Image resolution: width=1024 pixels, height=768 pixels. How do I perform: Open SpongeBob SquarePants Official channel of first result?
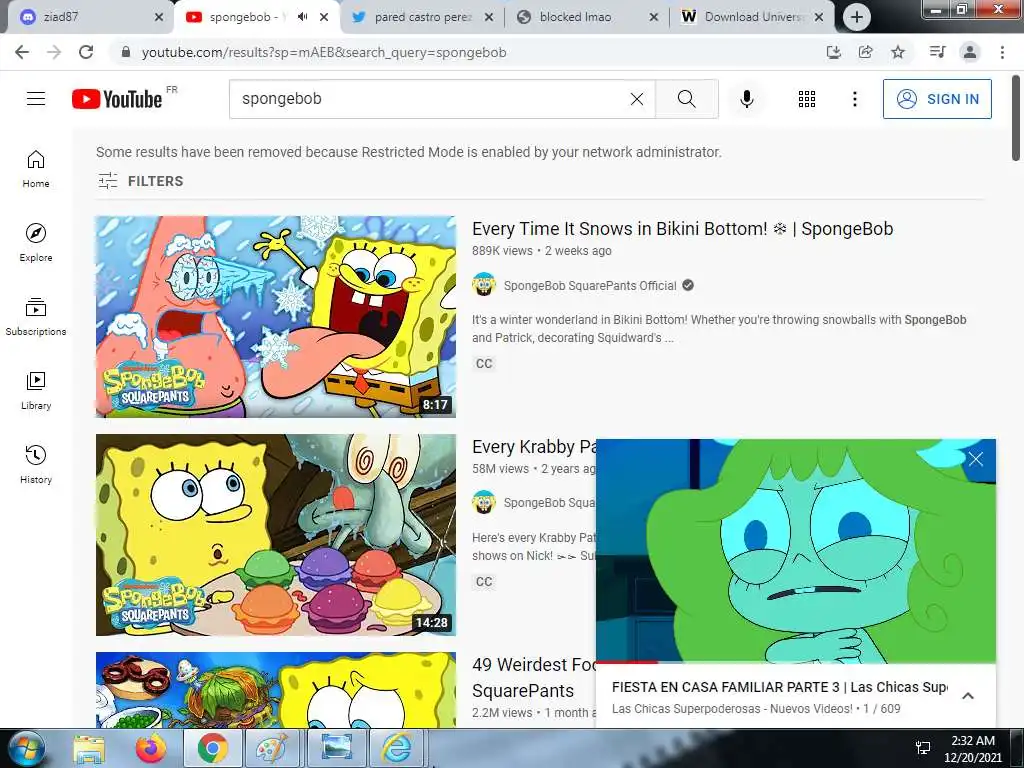590,285
